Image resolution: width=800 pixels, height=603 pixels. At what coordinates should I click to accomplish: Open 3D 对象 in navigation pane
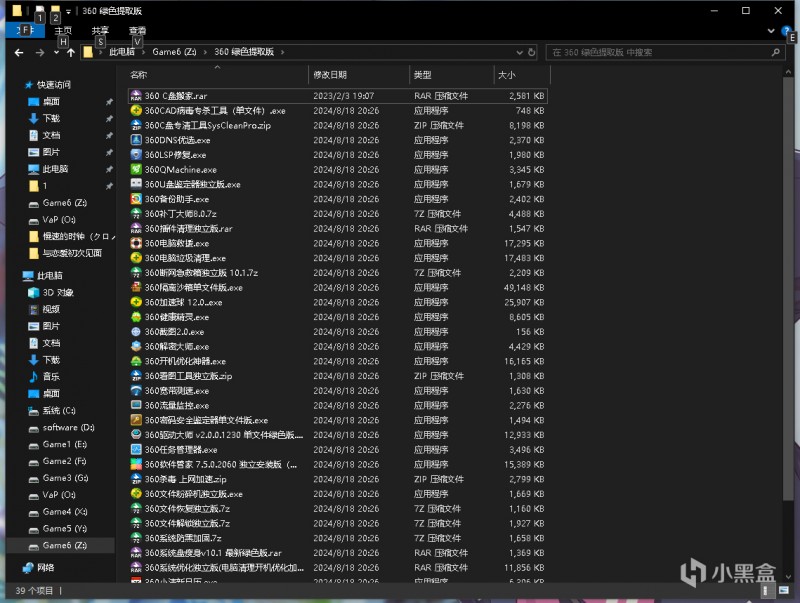[x=58, y=292]
